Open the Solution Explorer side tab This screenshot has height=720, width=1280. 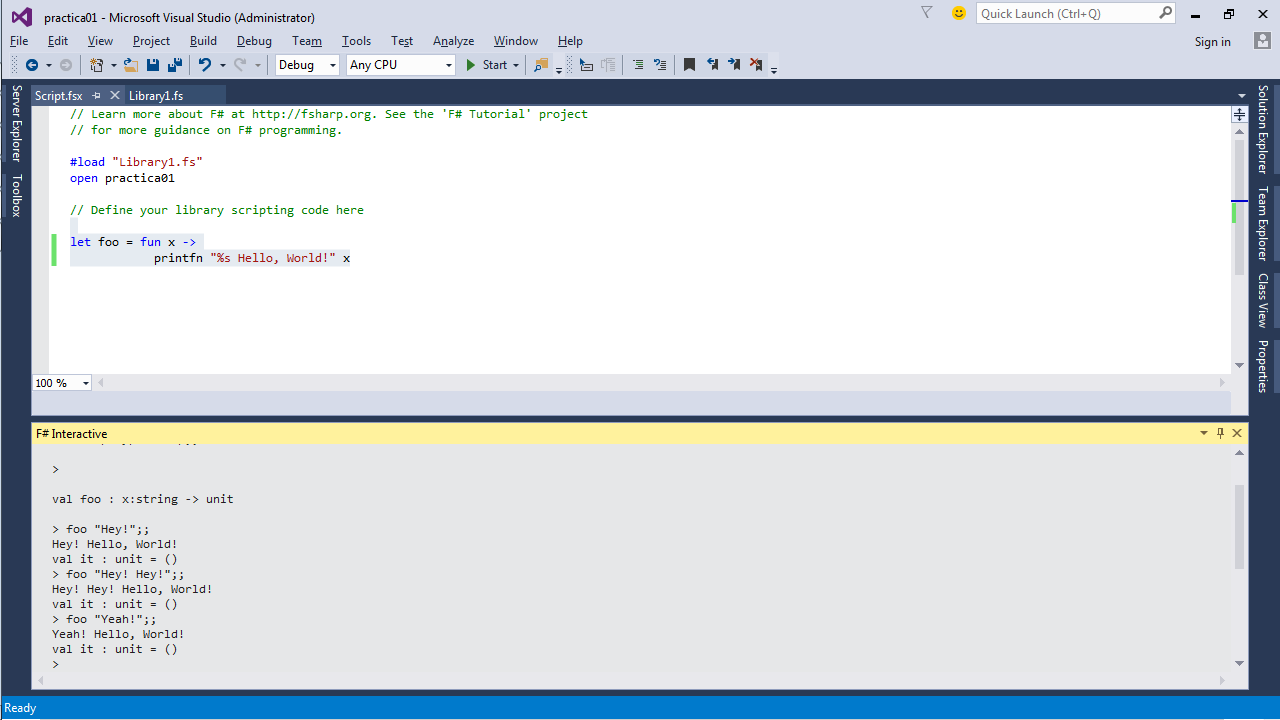(x=1263, y=129)
